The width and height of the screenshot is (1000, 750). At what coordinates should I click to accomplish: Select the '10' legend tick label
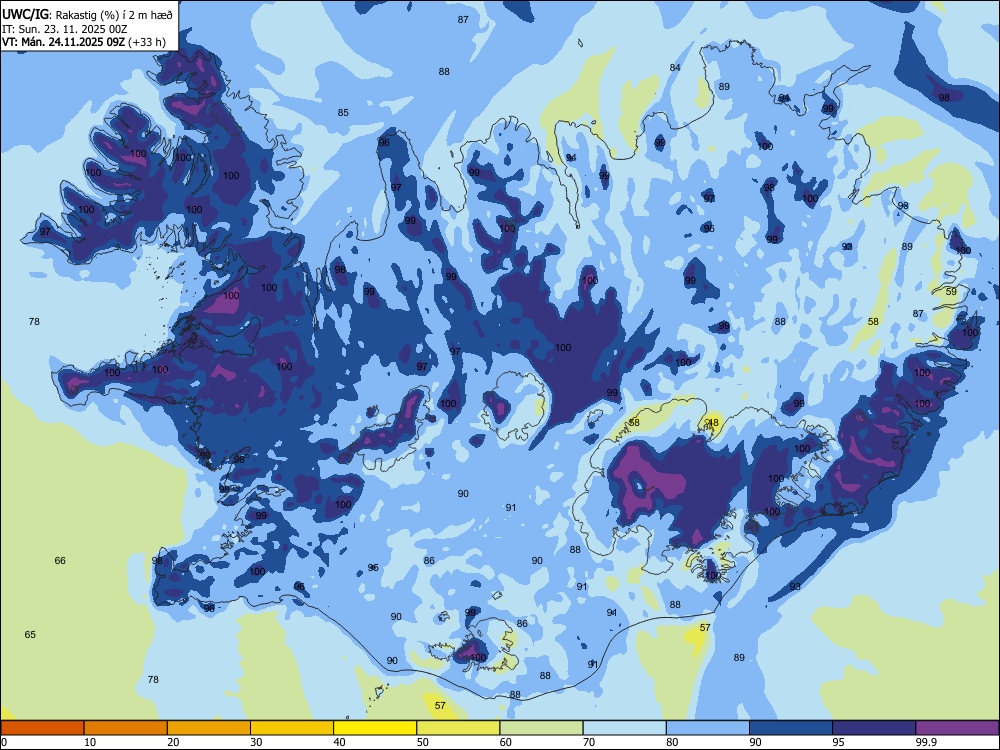point(90,742)
